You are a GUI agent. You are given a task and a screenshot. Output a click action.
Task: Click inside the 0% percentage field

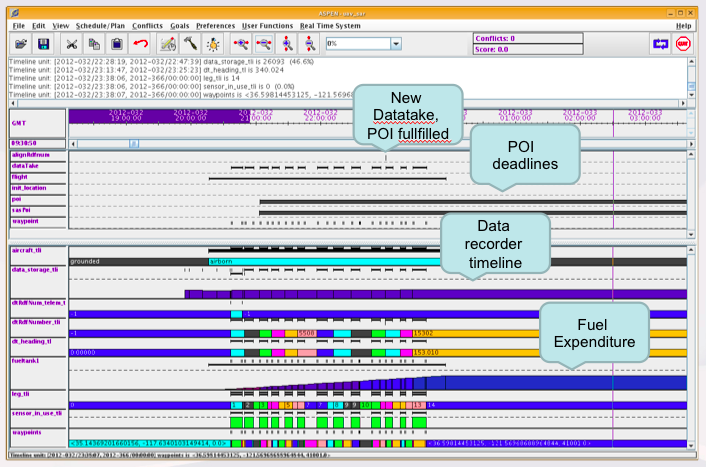pyautogui.click(x=358, y=44)
